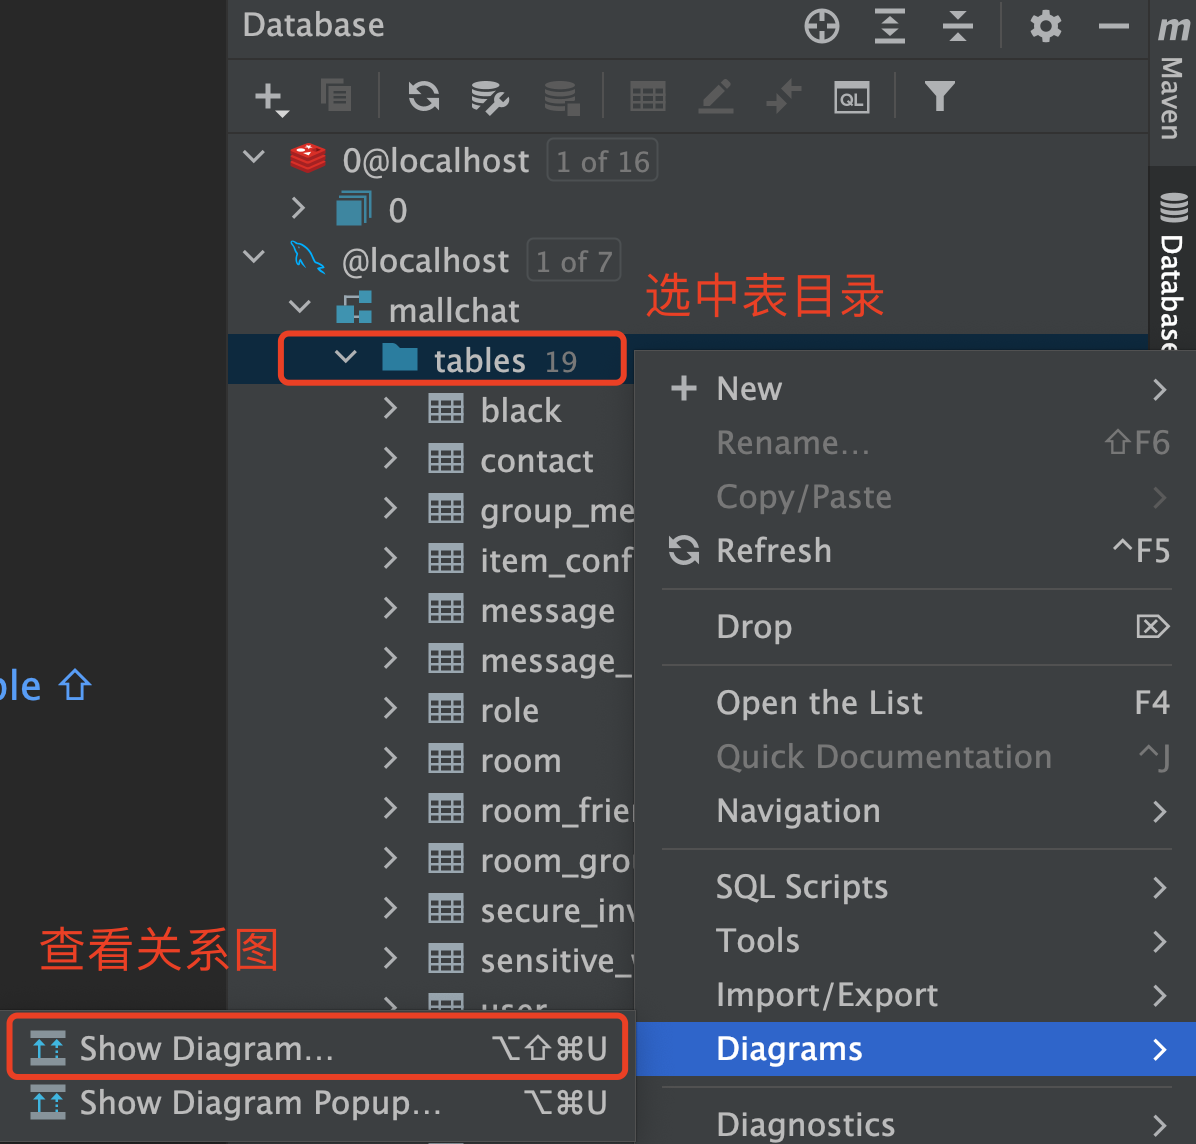Screen dimensions: 1196x1144
Task: Click the tables folder icon
Action: click(x=400, y=357)
